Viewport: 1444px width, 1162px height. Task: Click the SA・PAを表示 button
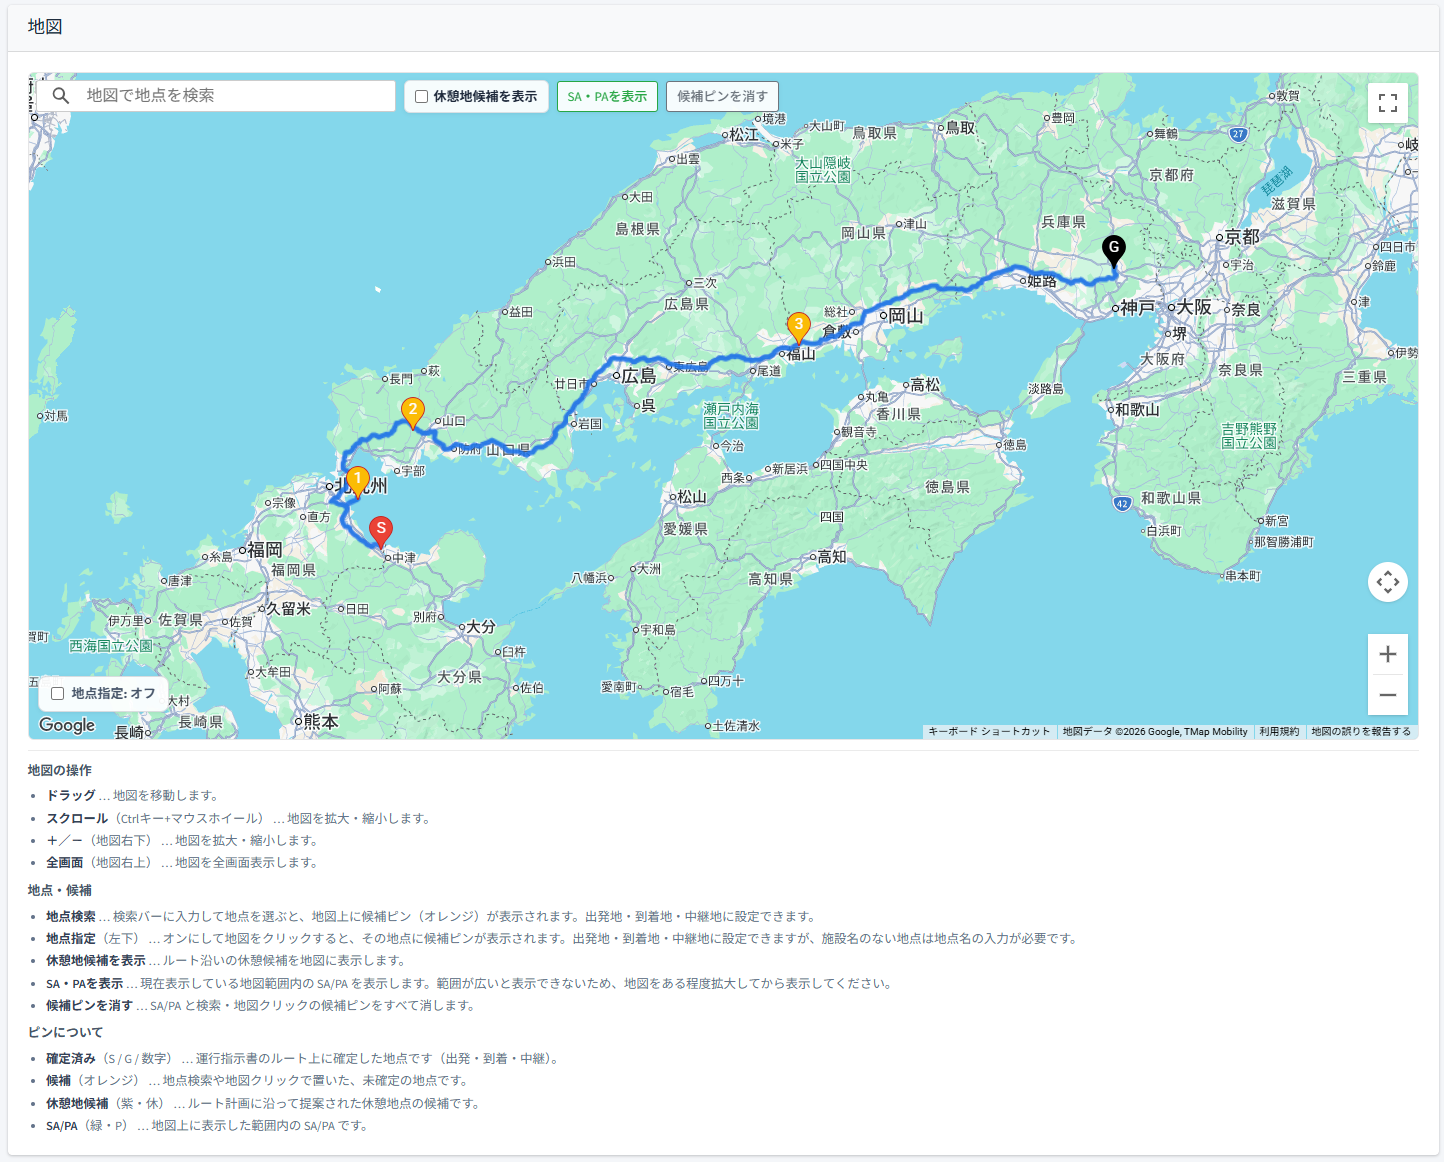coord(607,97)
